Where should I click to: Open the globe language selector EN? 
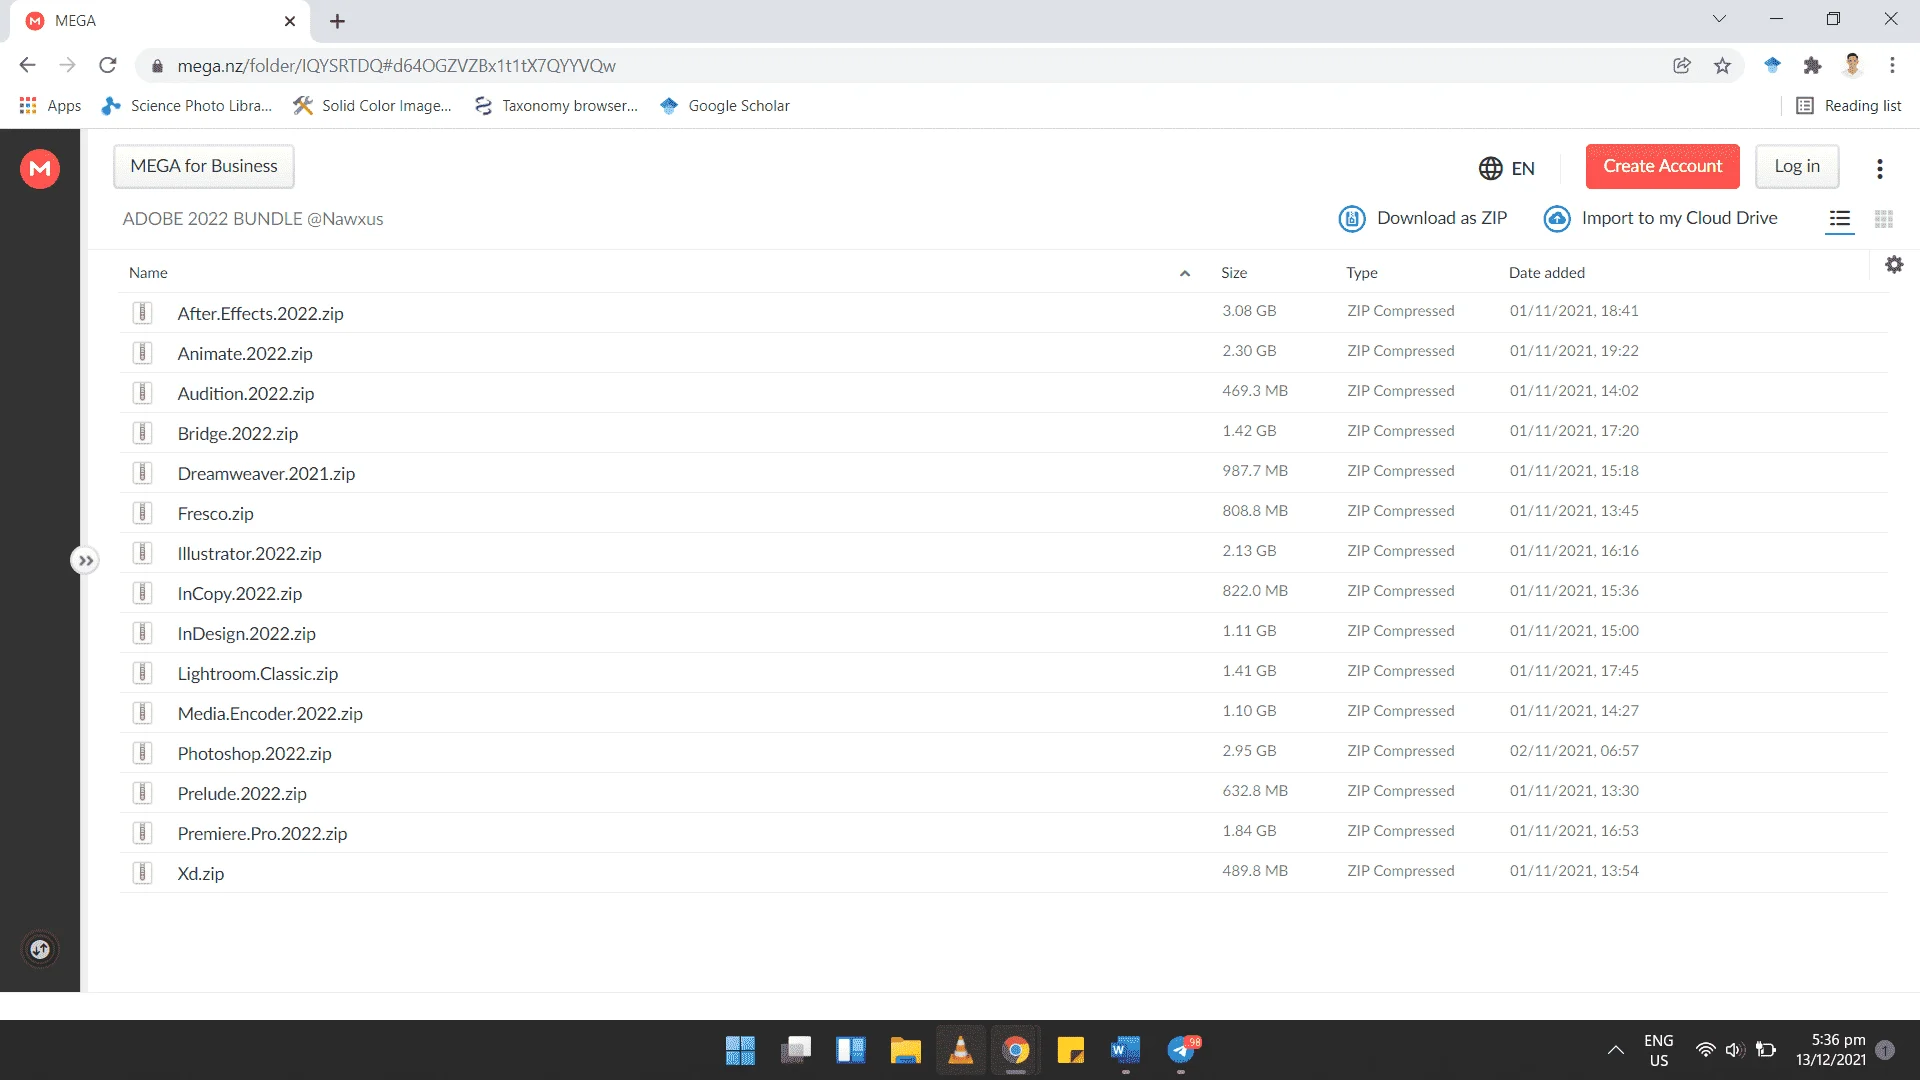tap(1507, 168)
